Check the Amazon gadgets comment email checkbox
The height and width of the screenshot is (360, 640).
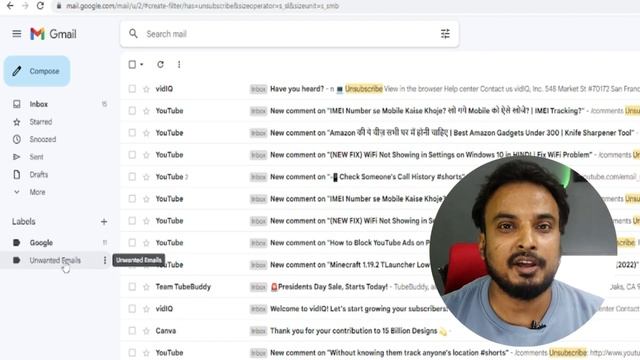tap(132, 133)
